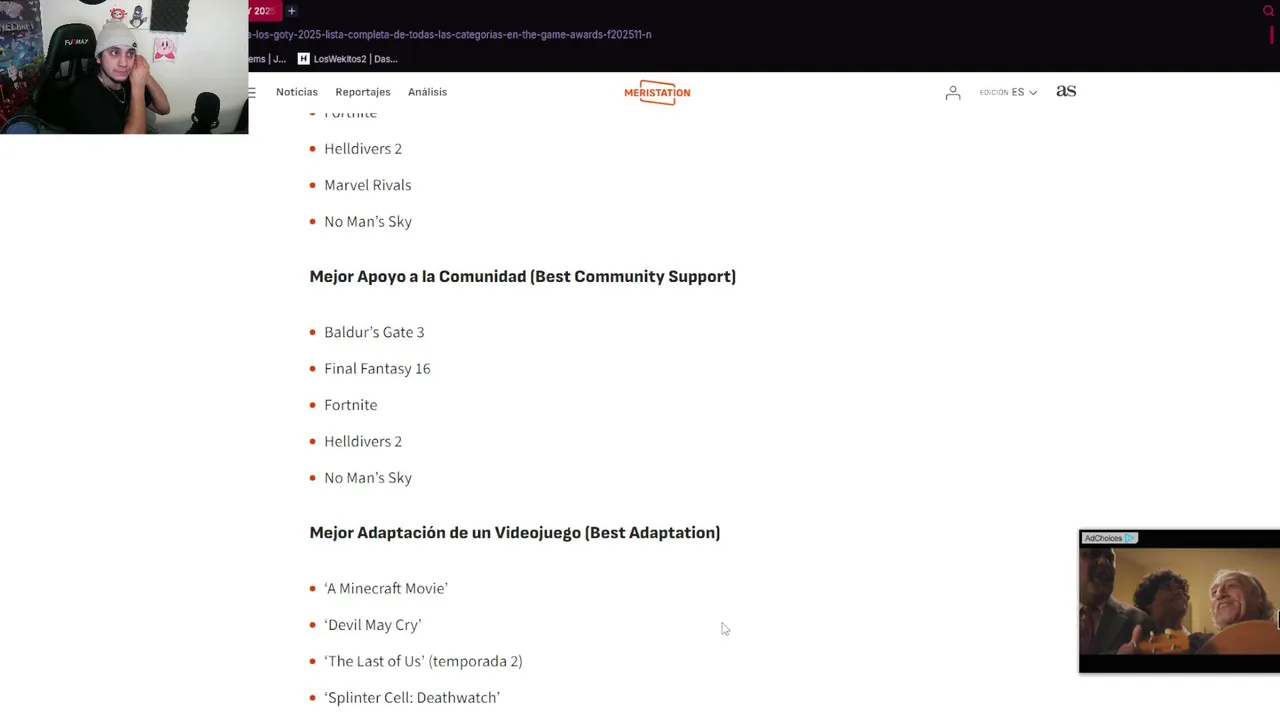The image size is (1280, 720).
Task: Go to the Análisis section
Action: (x=427, y=92)
